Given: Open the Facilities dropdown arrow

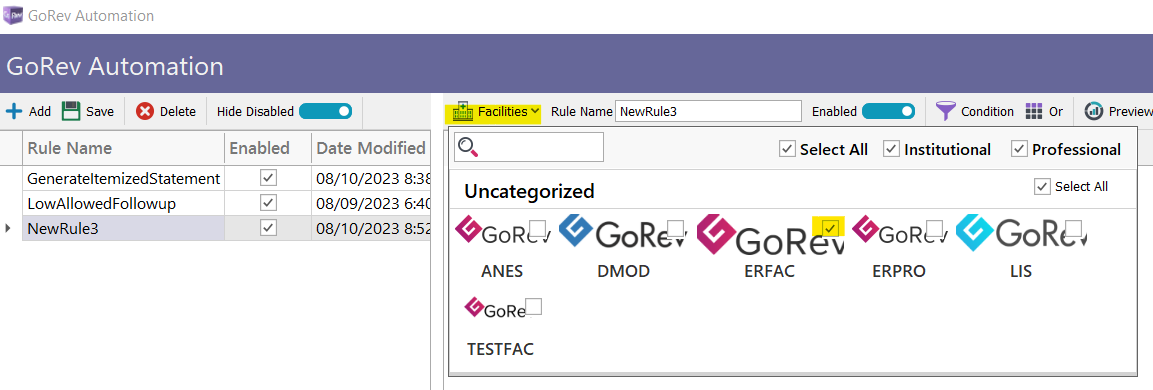Looking at the screenshot, I should [535, 112].
